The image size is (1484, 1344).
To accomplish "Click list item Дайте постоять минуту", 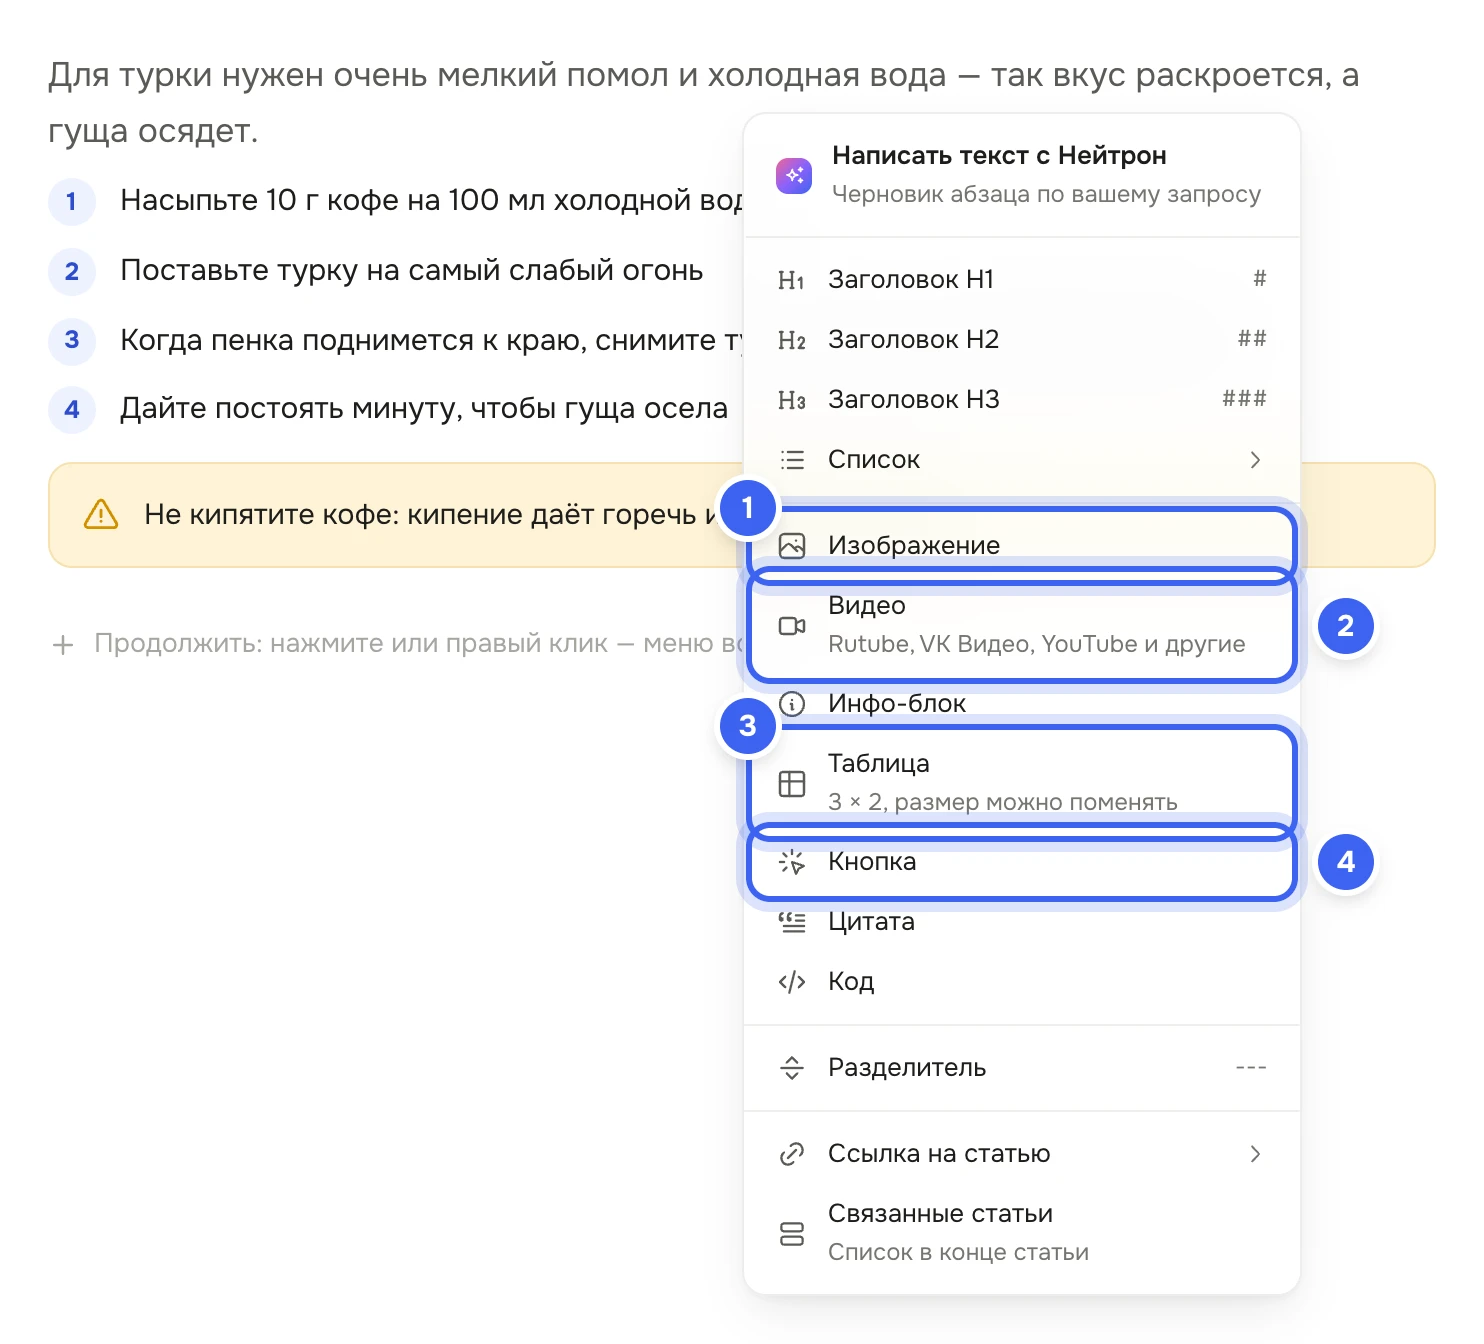I will pyautogui.click(x=424, y=409).
